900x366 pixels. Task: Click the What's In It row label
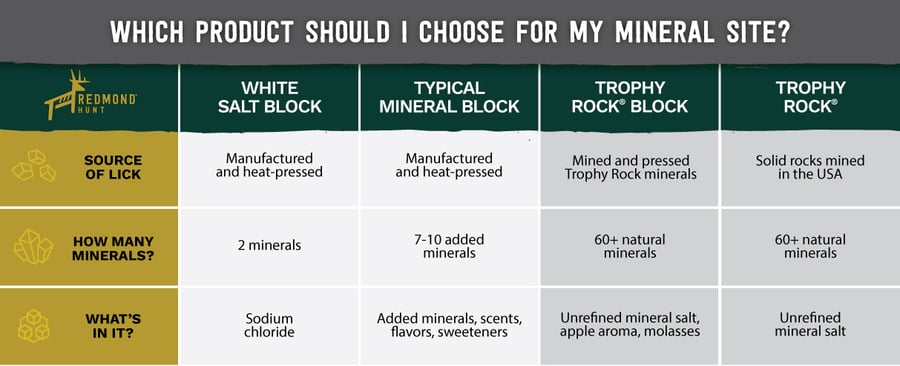click(x=113, y=326)
